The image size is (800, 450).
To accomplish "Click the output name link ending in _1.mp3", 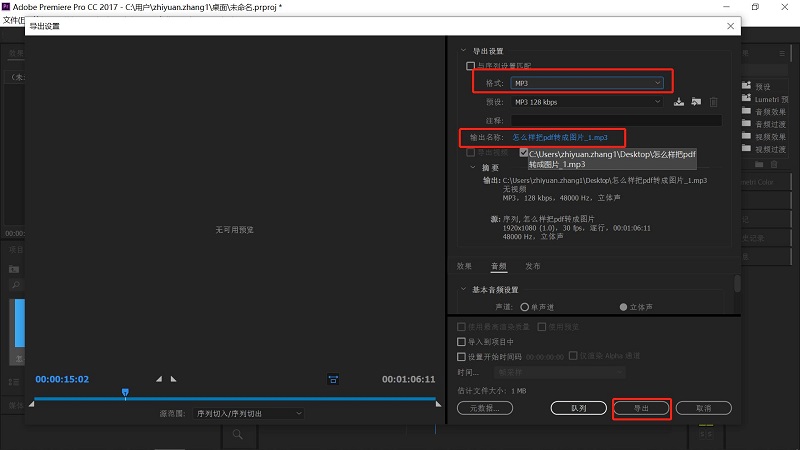I will 560,137.
